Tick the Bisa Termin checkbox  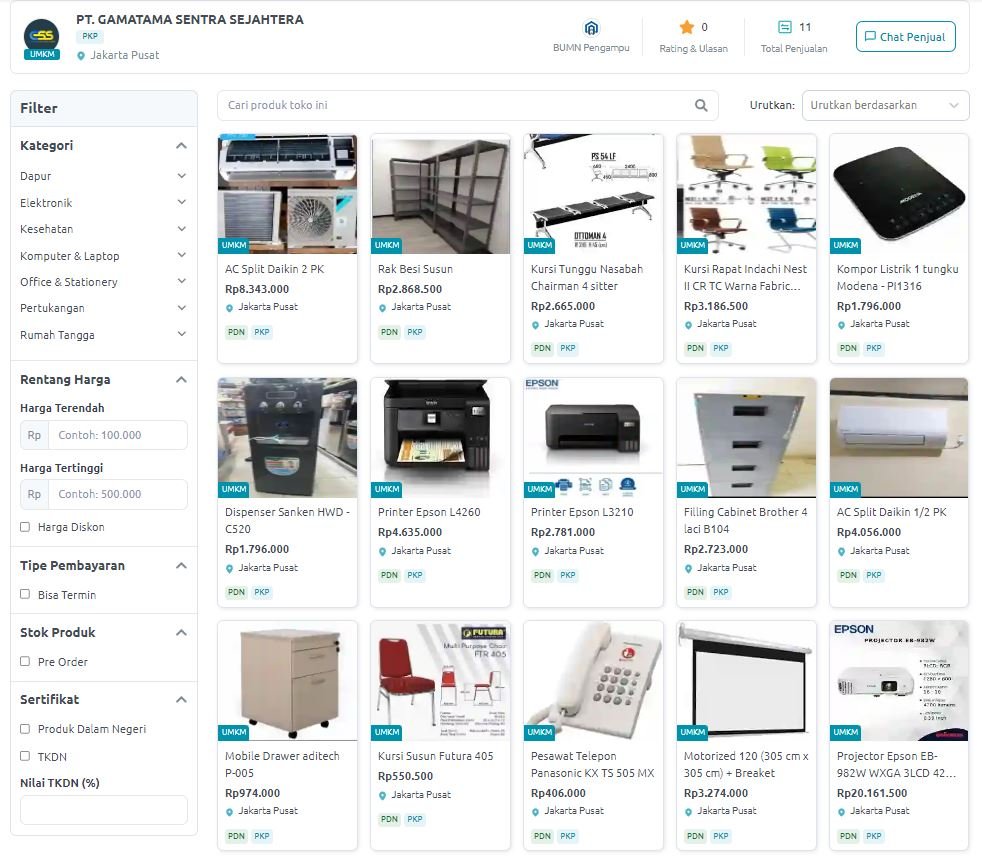(25, 594)
